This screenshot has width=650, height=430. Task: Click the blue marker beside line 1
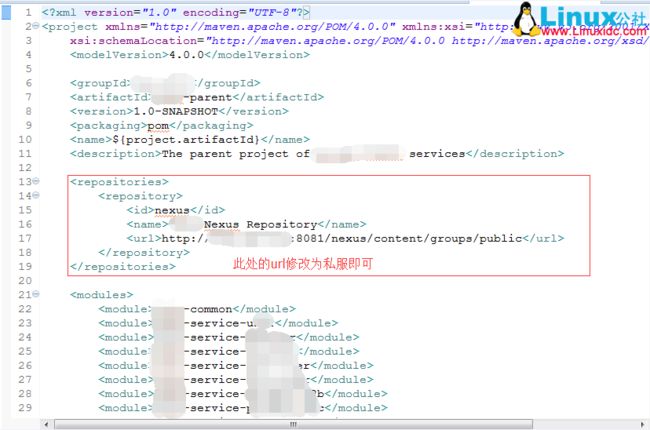6,12
